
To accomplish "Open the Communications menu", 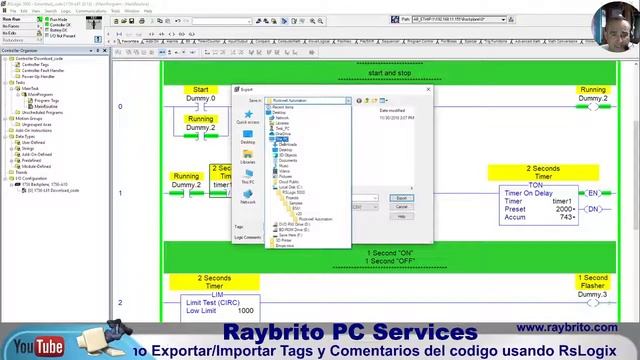I will click(x=91, y=11).
